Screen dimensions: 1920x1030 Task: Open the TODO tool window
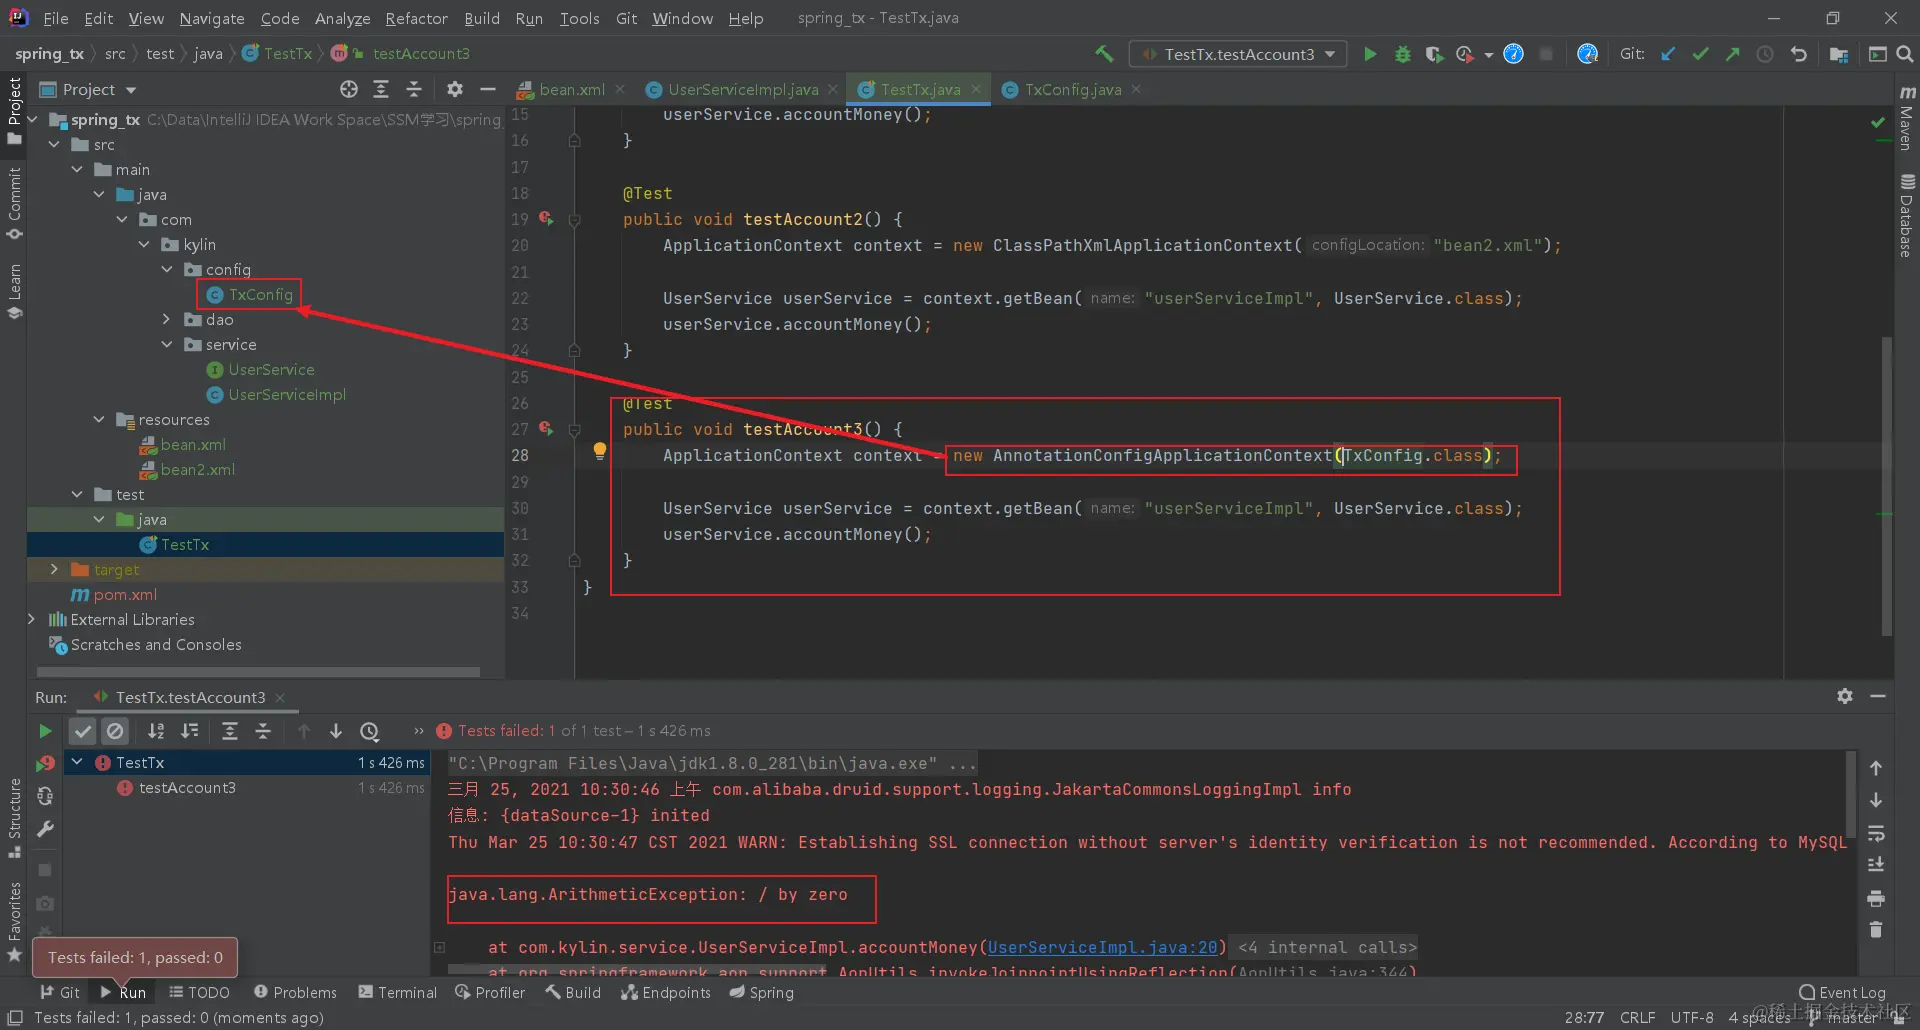(200, 992)
